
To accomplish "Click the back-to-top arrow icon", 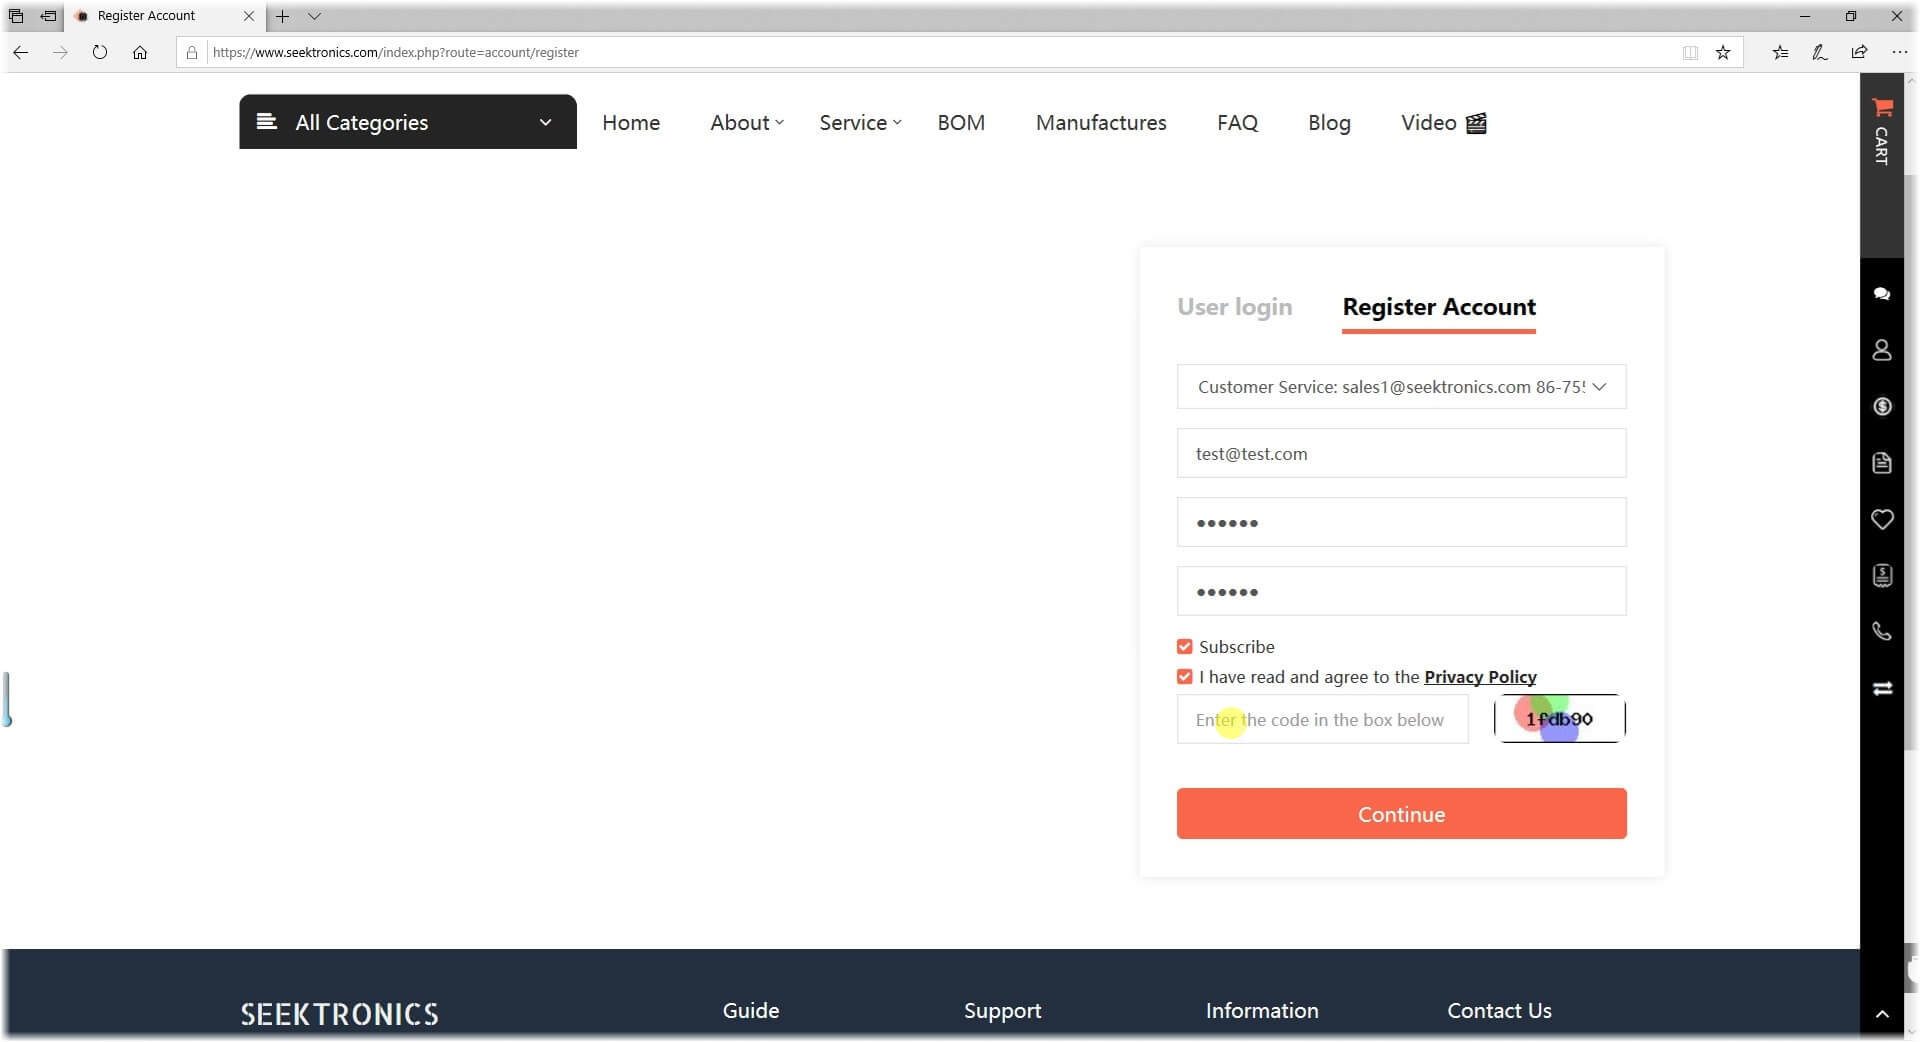I will coord(1882,1014).
